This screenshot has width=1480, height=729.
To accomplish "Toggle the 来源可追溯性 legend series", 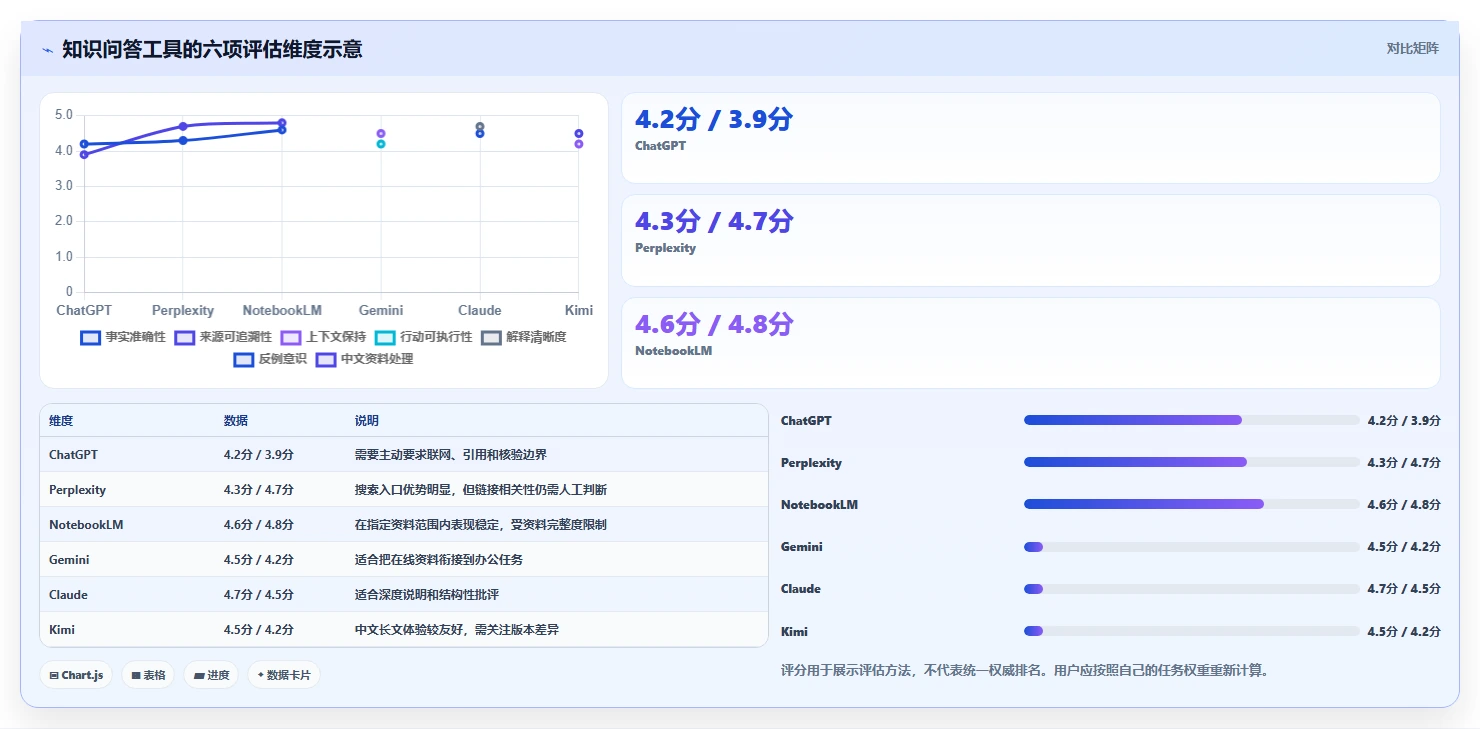I will click(x=223, y=337).
